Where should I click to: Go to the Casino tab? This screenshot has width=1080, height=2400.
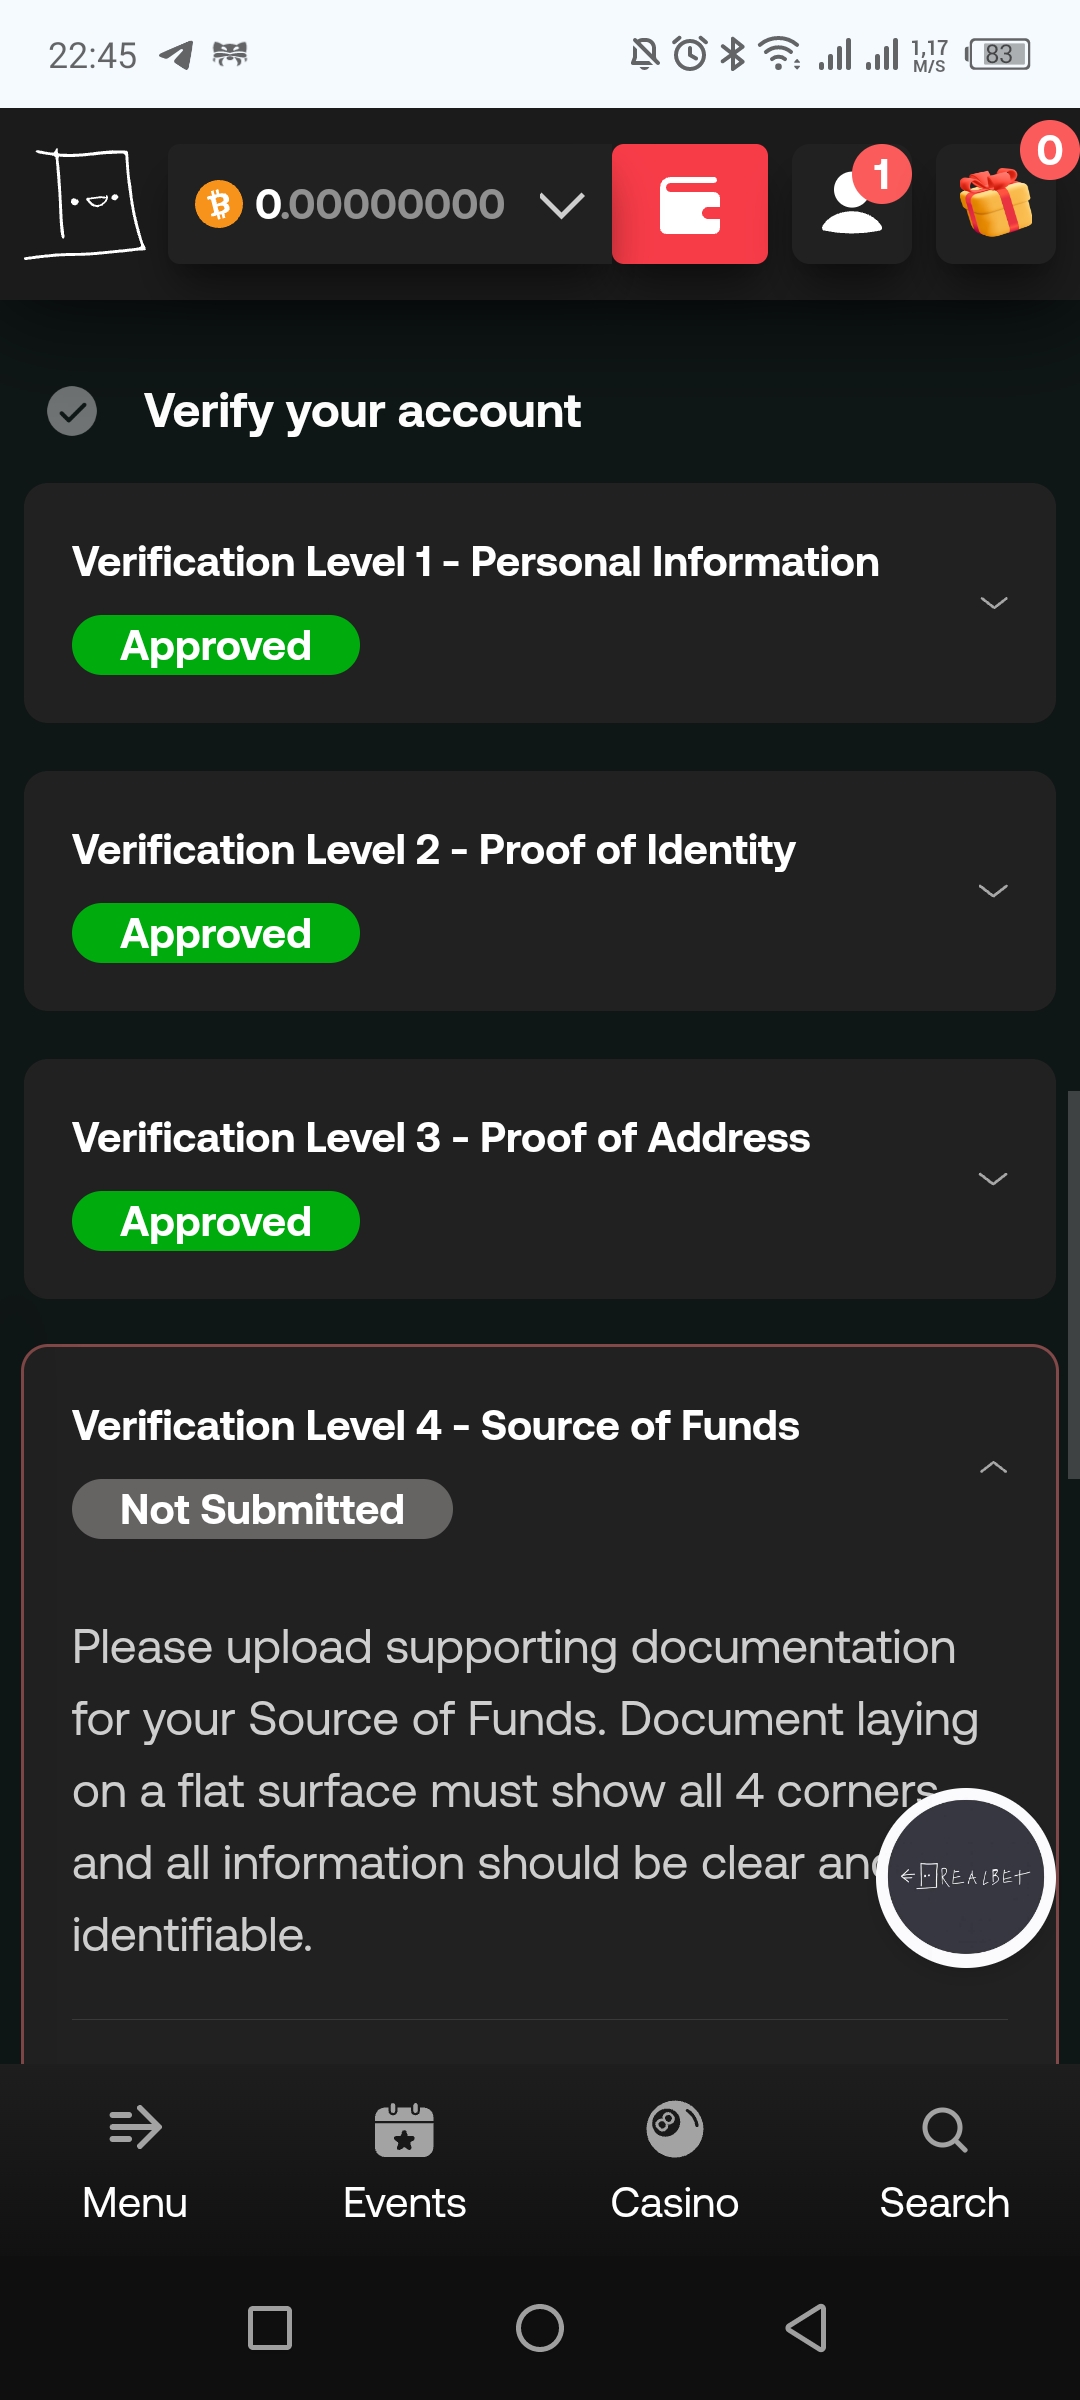click(x=675, y=2162)
